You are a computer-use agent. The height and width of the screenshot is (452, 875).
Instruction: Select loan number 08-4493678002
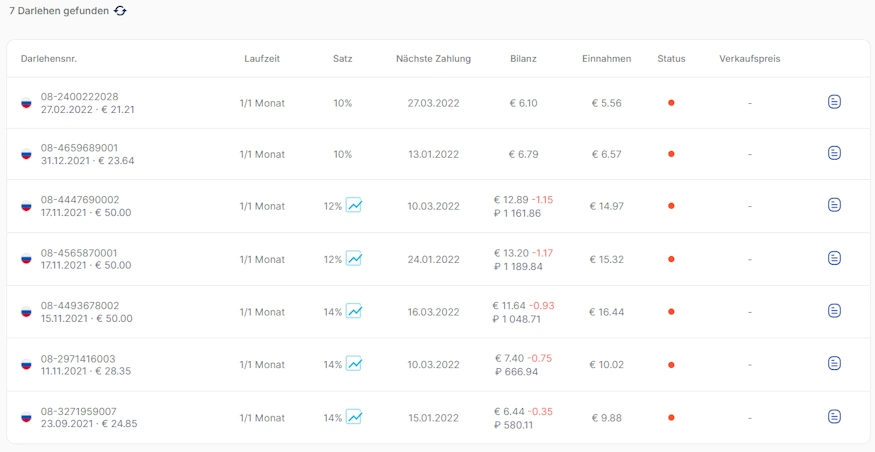[x=79, y=306]
